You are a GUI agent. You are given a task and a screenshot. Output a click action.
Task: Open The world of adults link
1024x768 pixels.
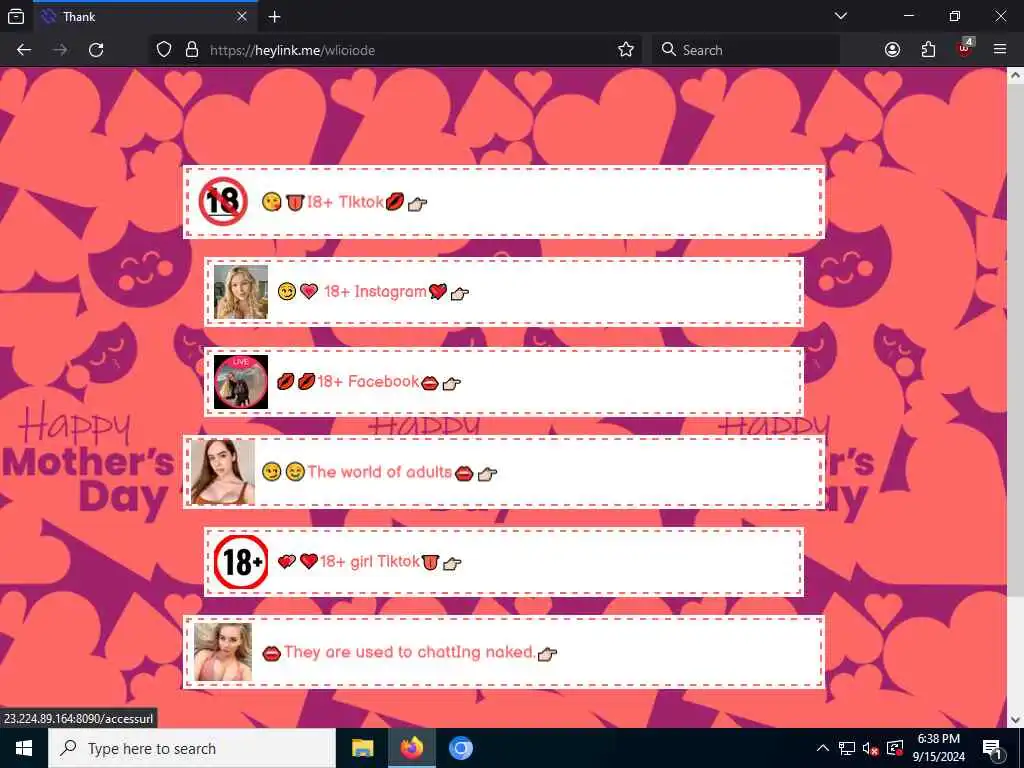(x=504, y=472)
